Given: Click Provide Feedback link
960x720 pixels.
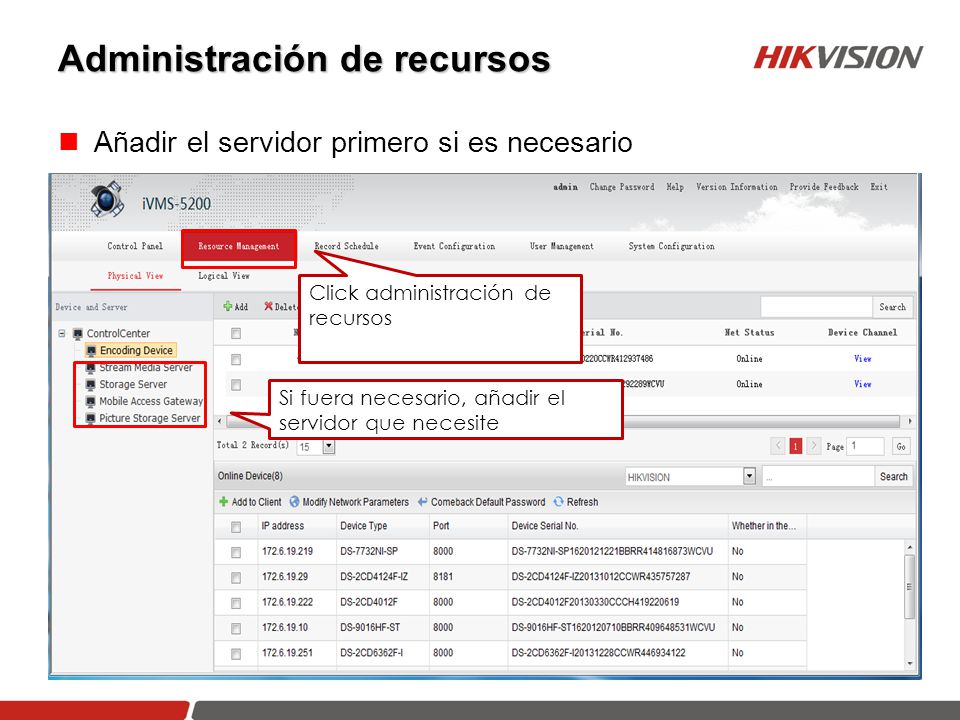Looking at the screenshot, I should pyautogui.click(x=824, y=187).
